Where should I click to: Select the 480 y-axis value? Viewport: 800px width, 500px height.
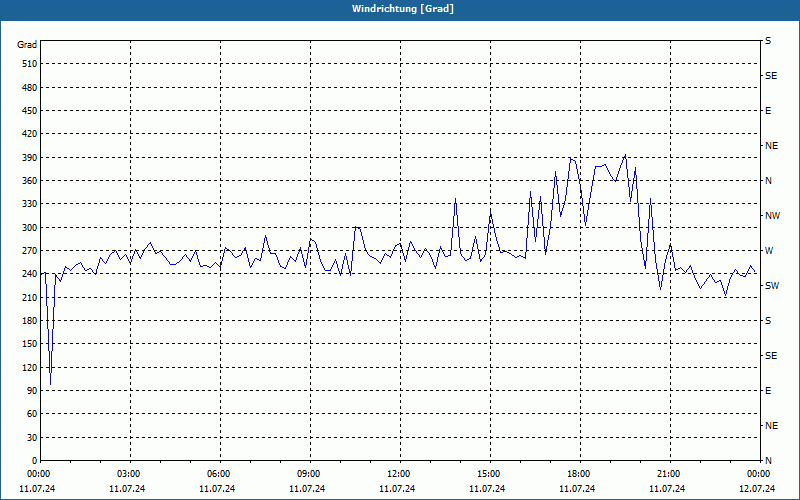click(29, 87)
